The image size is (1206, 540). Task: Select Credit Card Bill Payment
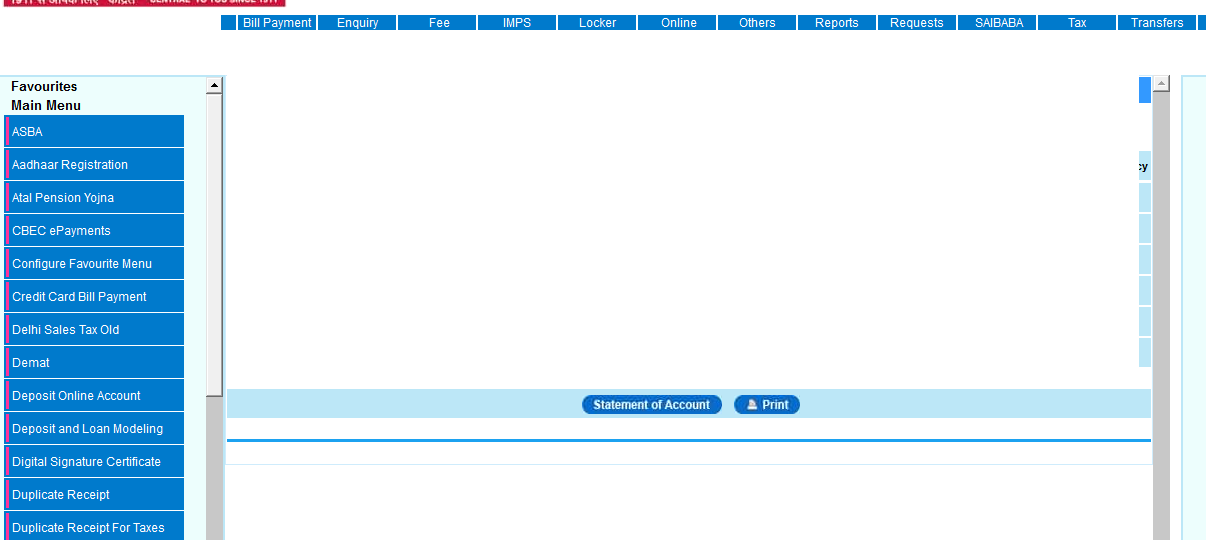tap(95, 297)
